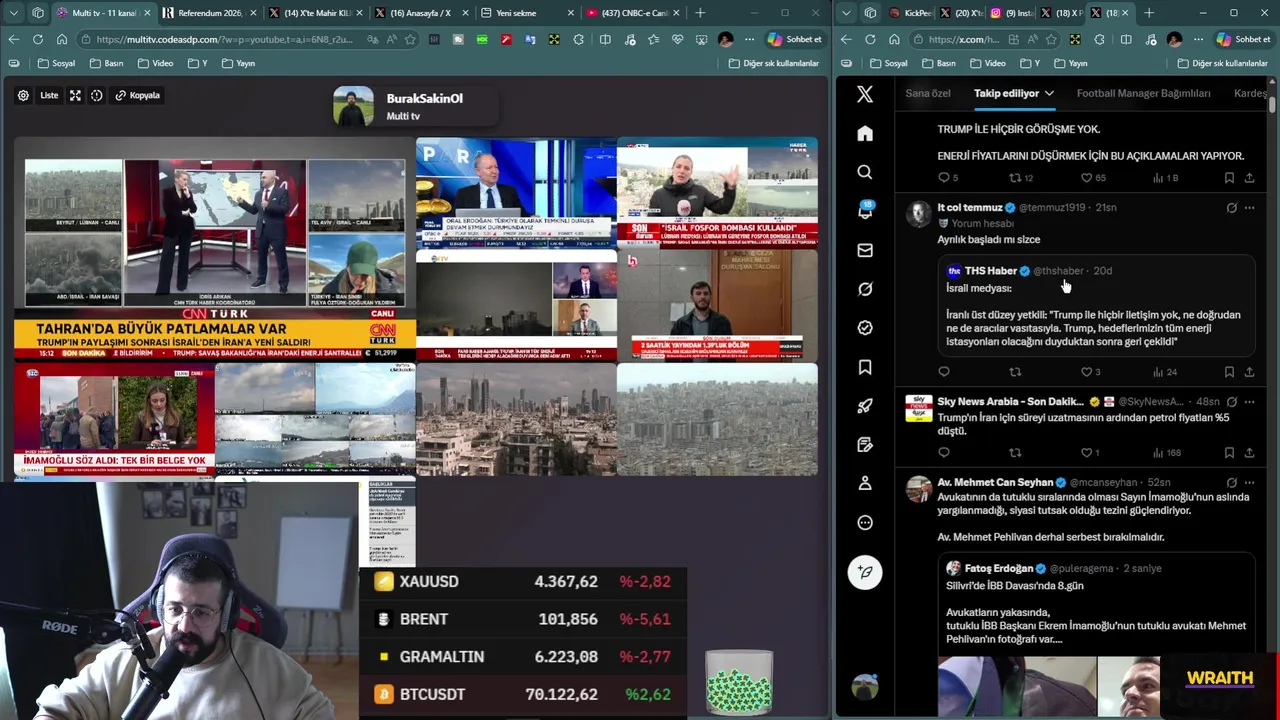This screenshot has width=1280, height=720.
Task: Click left browser address bar URL
Action: (x=224, y=39)
